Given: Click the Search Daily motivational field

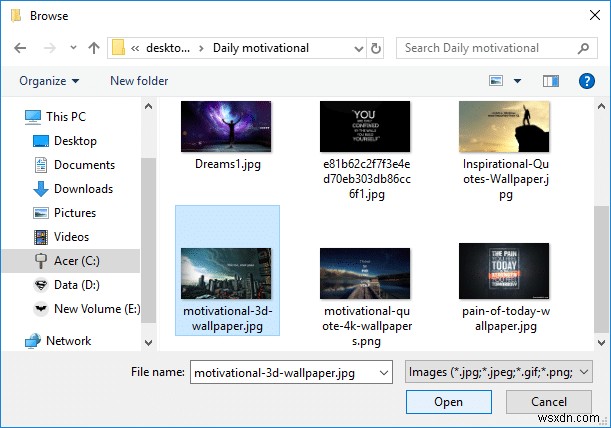Looking at the screenshot, I should click(496, 48).
